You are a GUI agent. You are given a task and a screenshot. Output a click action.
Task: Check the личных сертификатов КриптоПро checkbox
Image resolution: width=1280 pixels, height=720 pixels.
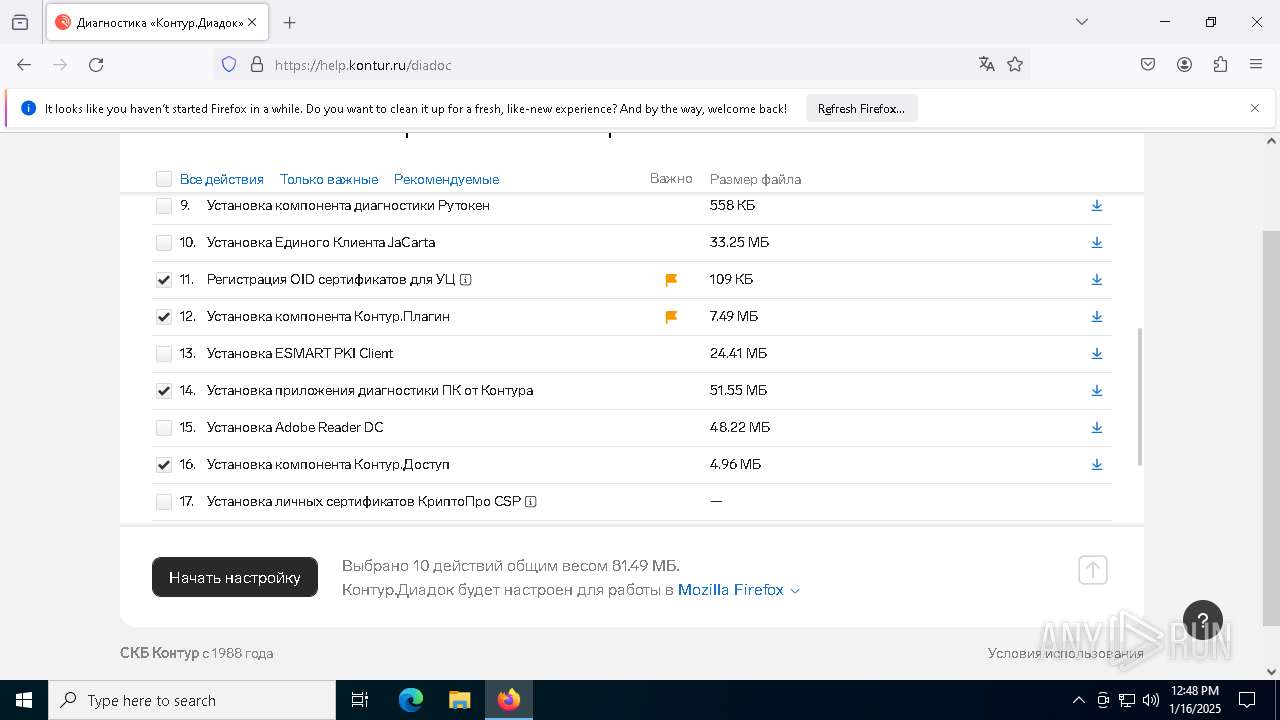(x=164, y=502)
